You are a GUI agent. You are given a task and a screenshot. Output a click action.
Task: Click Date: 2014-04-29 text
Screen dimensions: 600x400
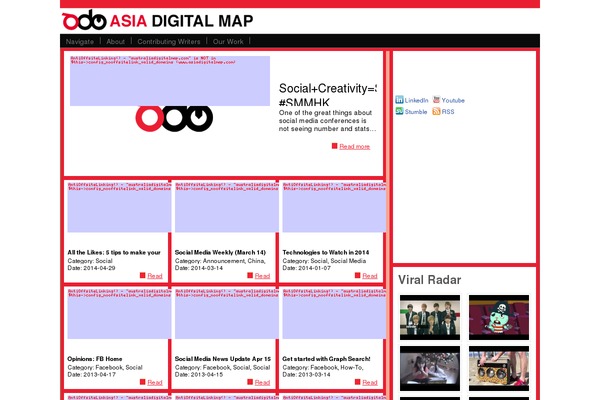click(x=91, y=268)
